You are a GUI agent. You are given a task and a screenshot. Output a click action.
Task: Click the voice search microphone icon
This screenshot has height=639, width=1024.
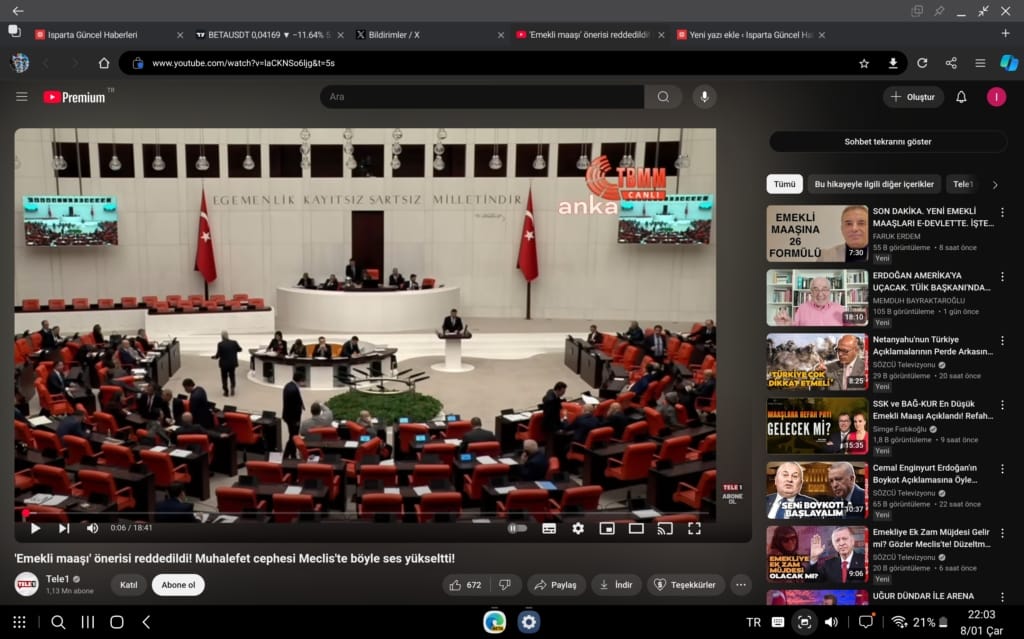(704, 97)
